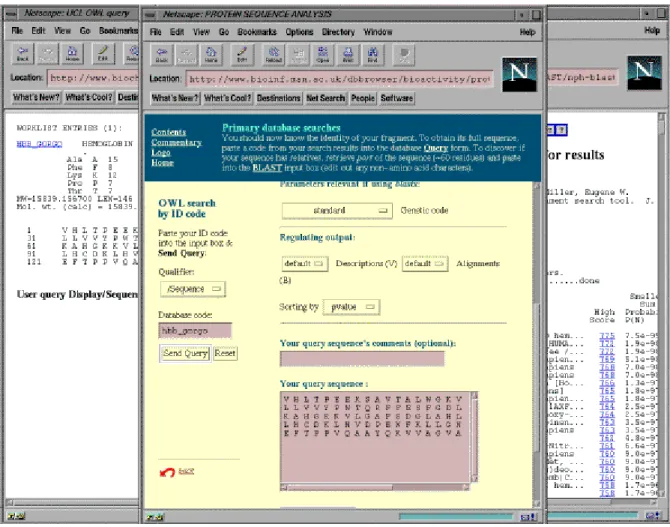
Task: Click the security key icon in Protein Sequence Analysis status bar
Action: tap(155, 517)
